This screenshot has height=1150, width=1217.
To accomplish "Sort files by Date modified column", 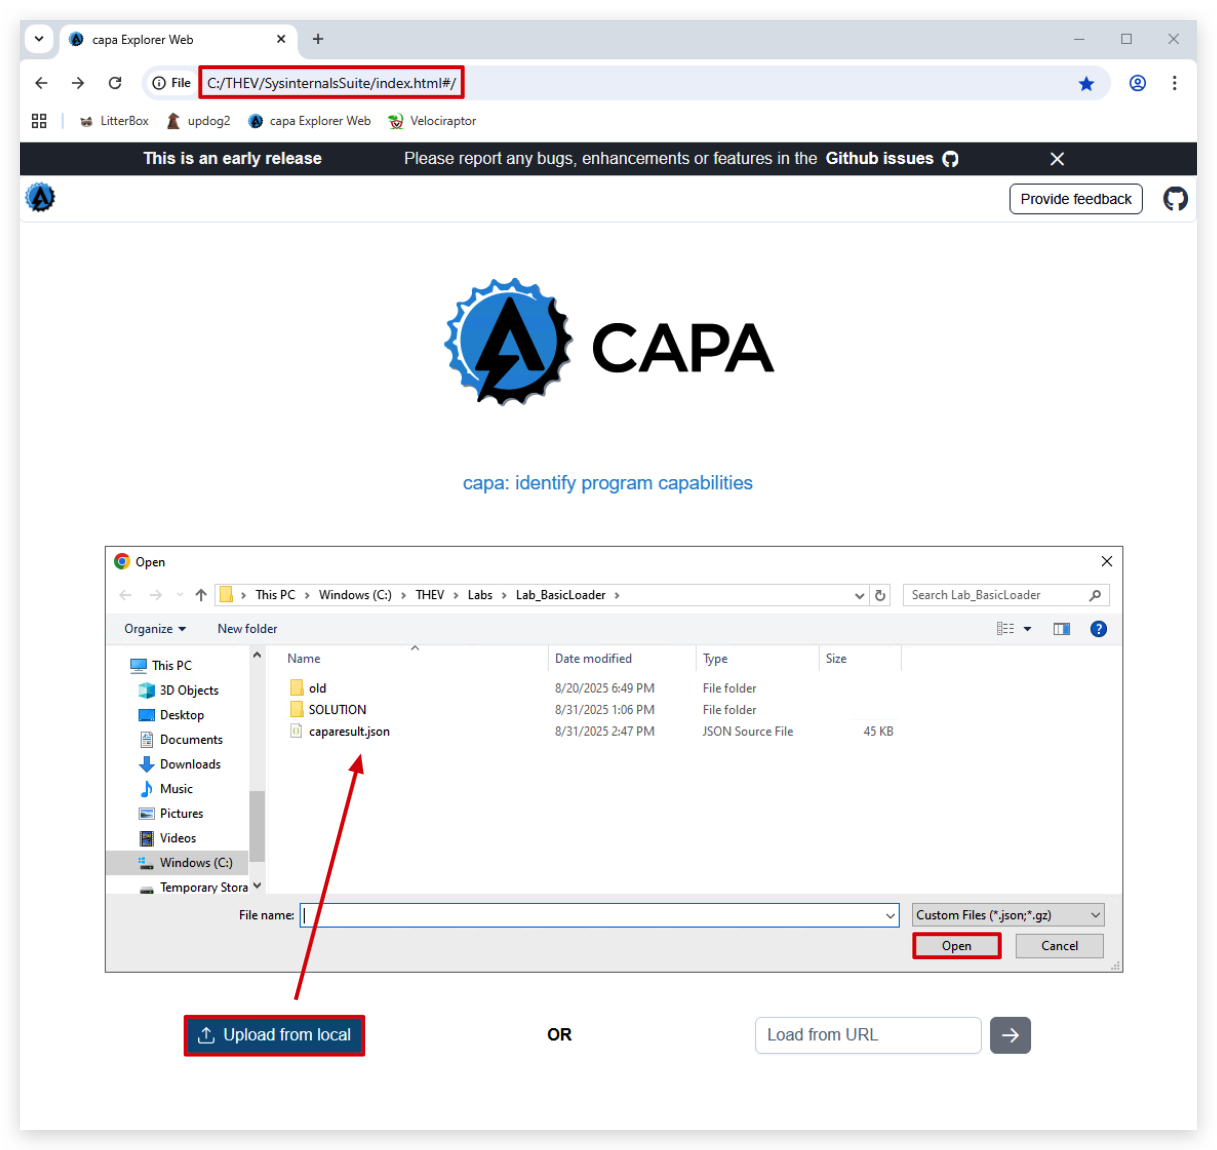I will point(593,659).
